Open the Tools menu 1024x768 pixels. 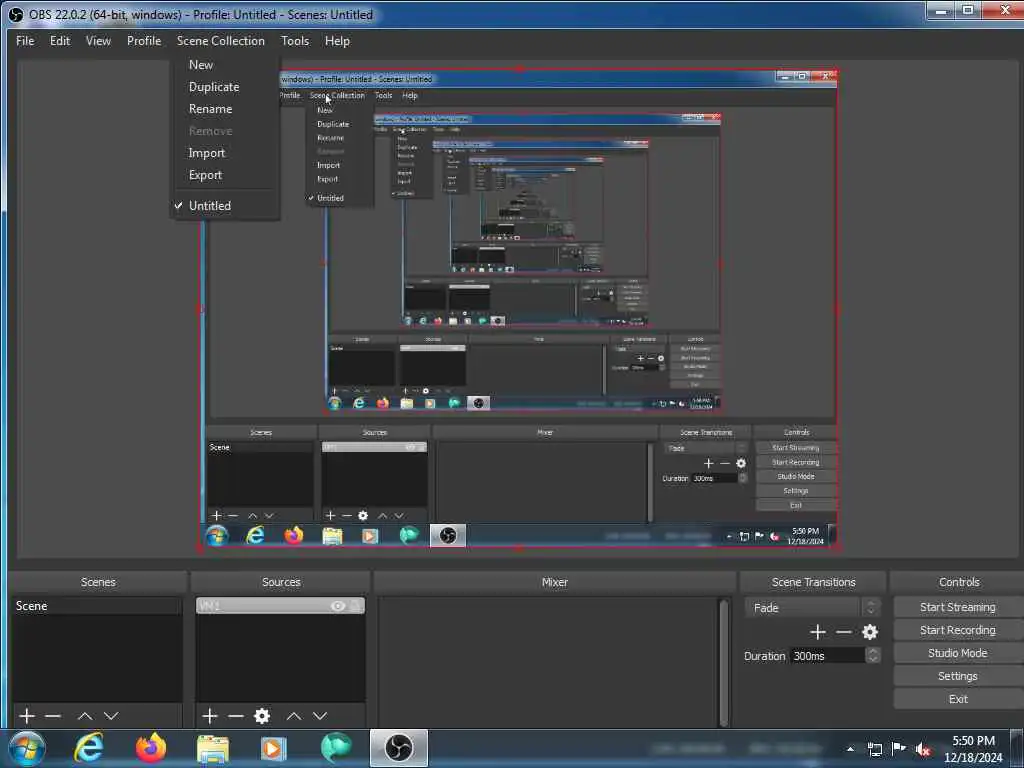tap(295, 40)
